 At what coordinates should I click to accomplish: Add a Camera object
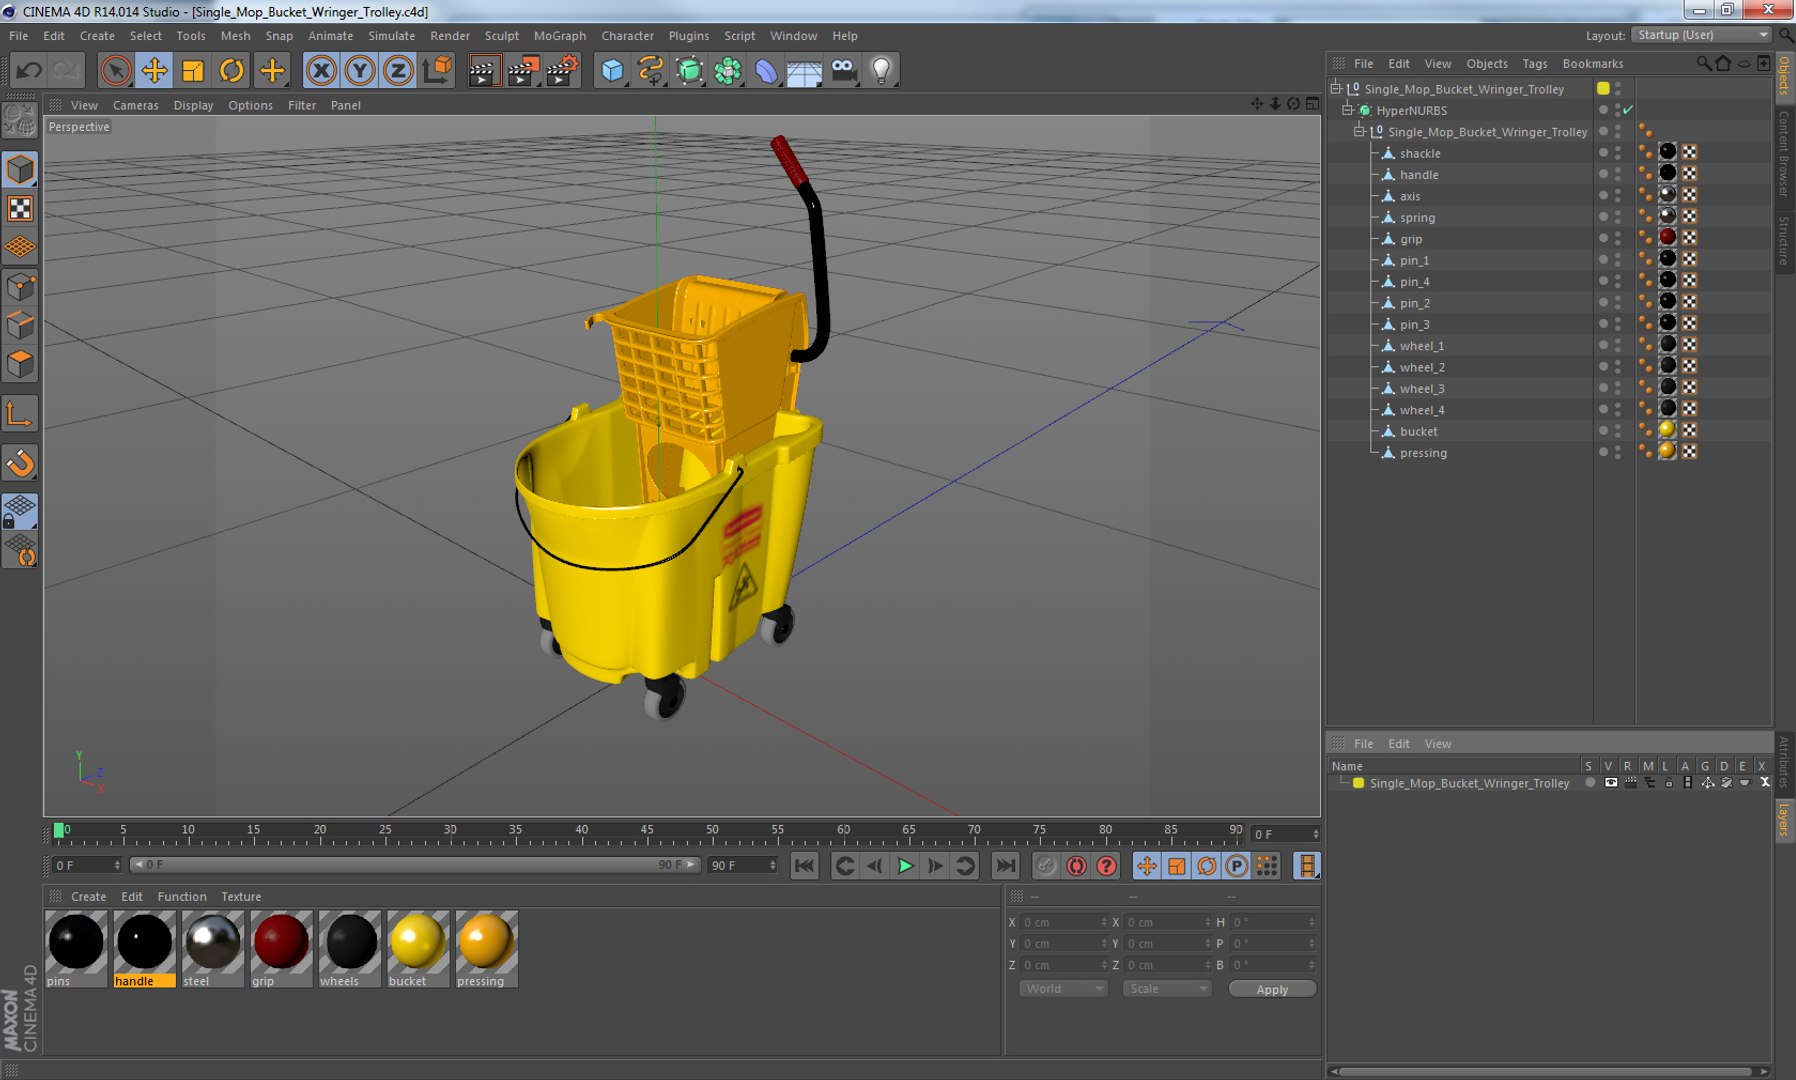[x=844, y=70]
